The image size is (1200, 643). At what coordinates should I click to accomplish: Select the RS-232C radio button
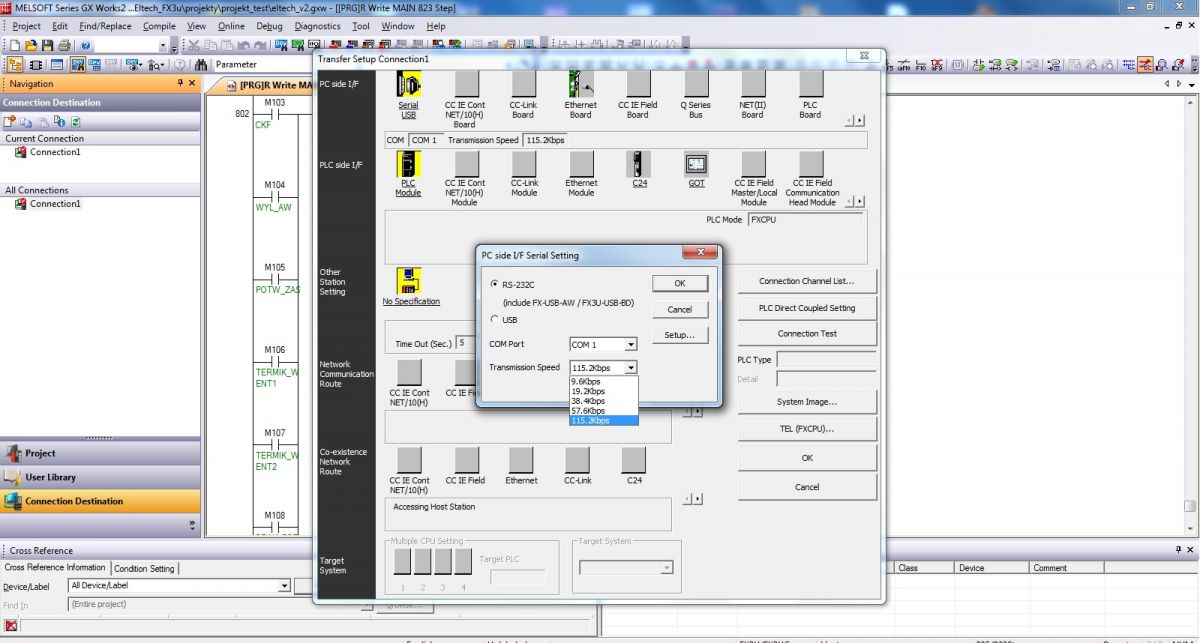pos(494,284)
